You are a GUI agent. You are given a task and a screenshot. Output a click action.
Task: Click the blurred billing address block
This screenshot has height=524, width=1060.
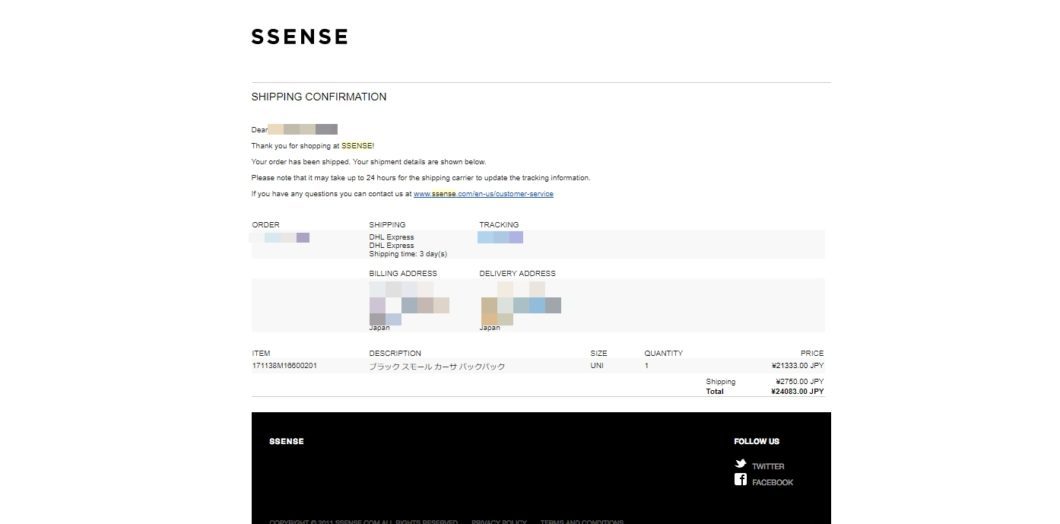tap(409, 305)
